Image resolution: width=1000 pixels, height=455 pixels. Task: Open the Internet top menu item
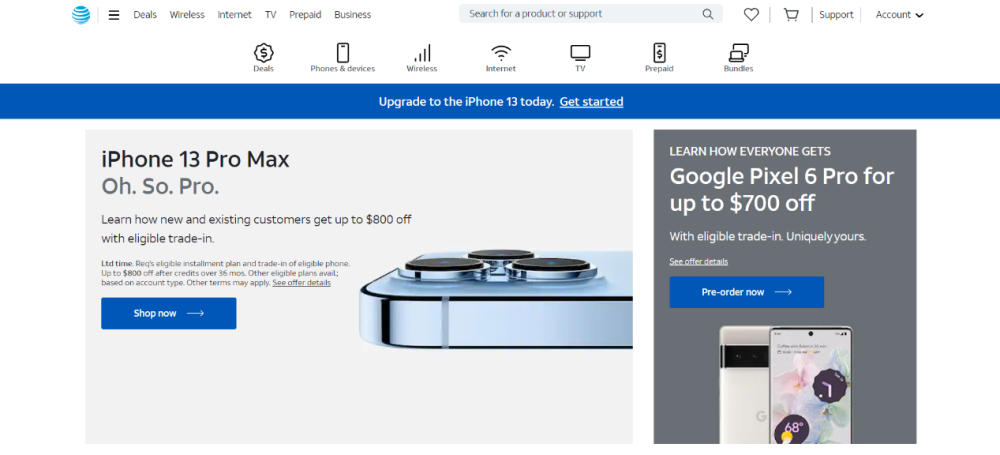coord(235,15)
